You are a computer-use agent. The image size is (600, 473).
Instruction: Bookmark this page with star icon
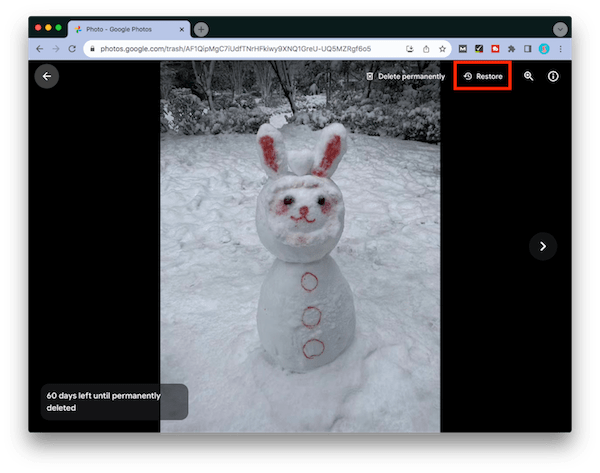click(x=441, y=48)
